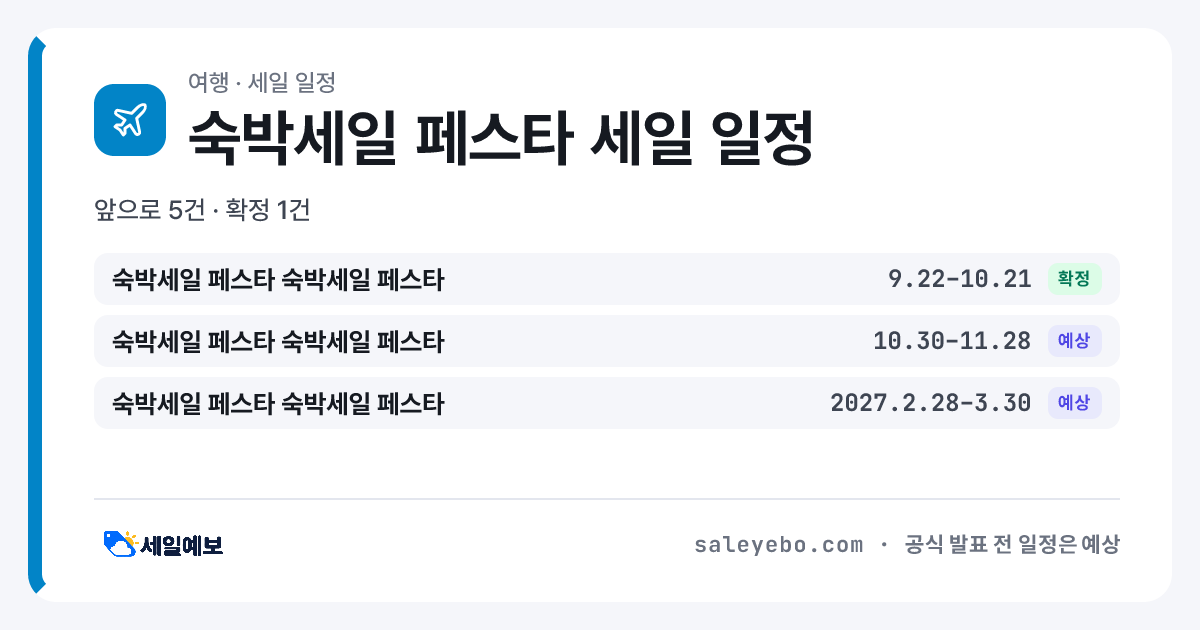Viewport: 1200px width, 630px height.
Task: Click the 숙박세일 페스타 세일 일정 headline
Action: click(501, 137)
